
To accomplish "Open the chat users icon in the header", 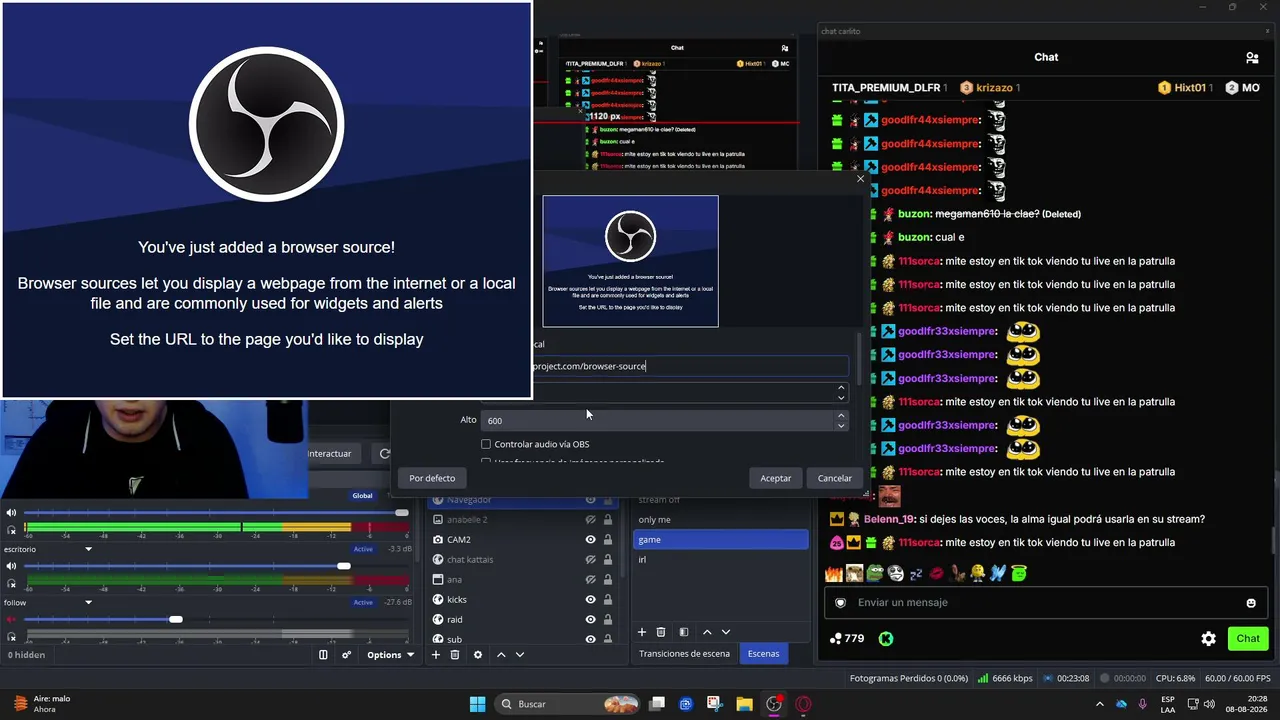I will (1251, 57).
